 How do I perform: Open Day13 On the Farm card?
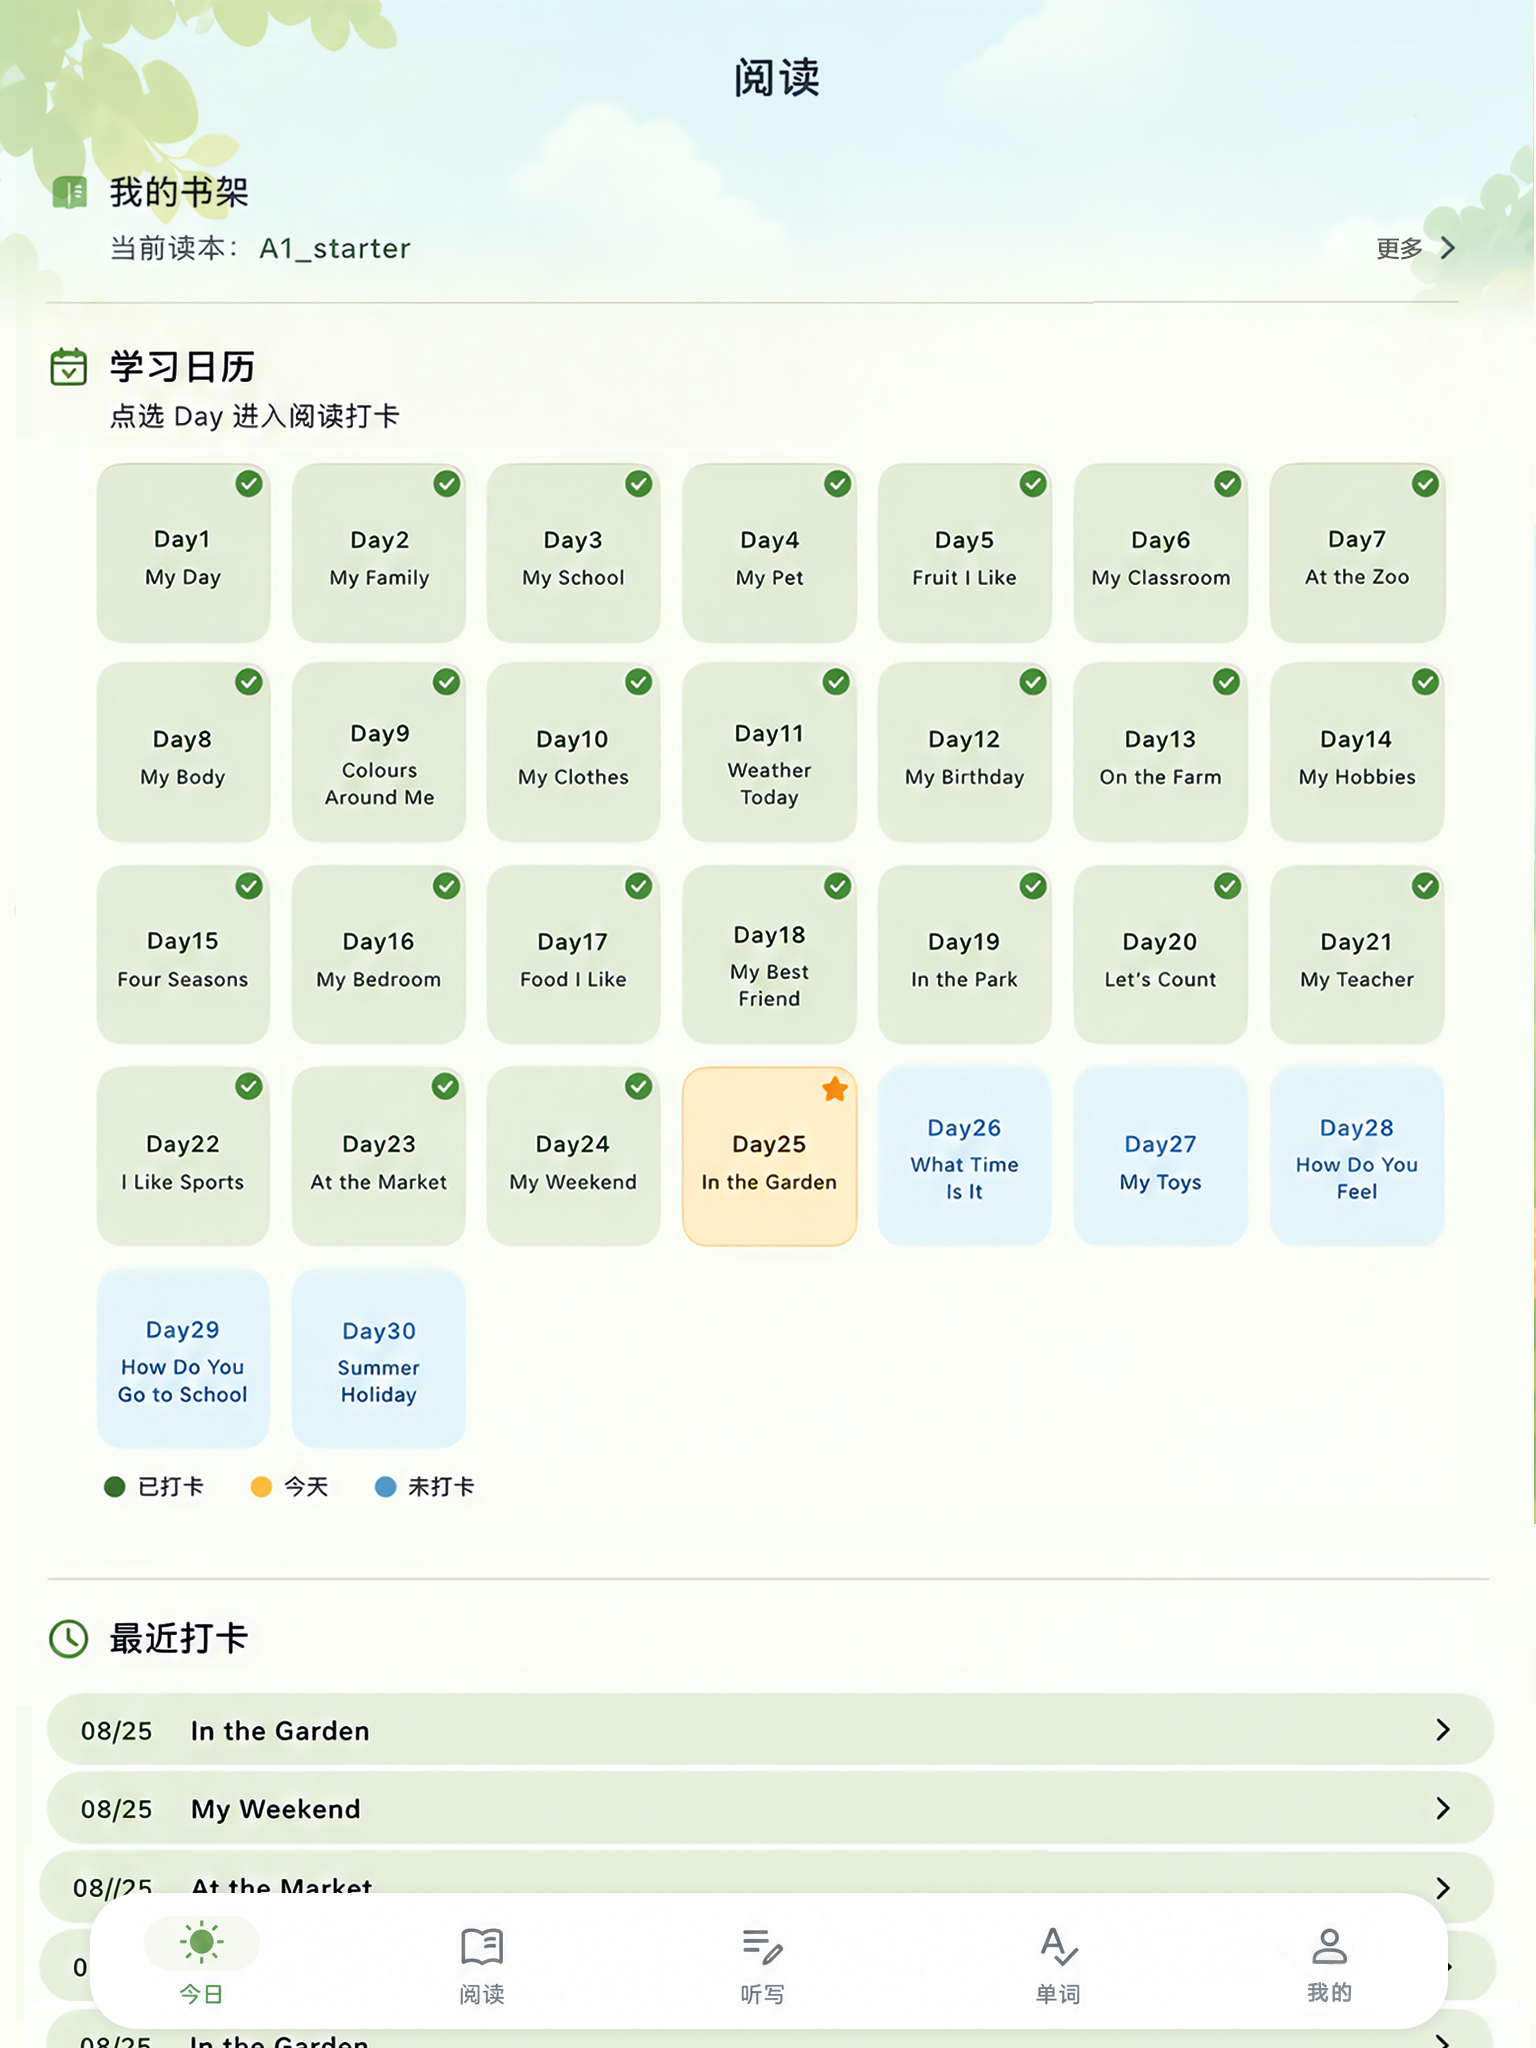pyautogui.click(x=1161, y=752)
